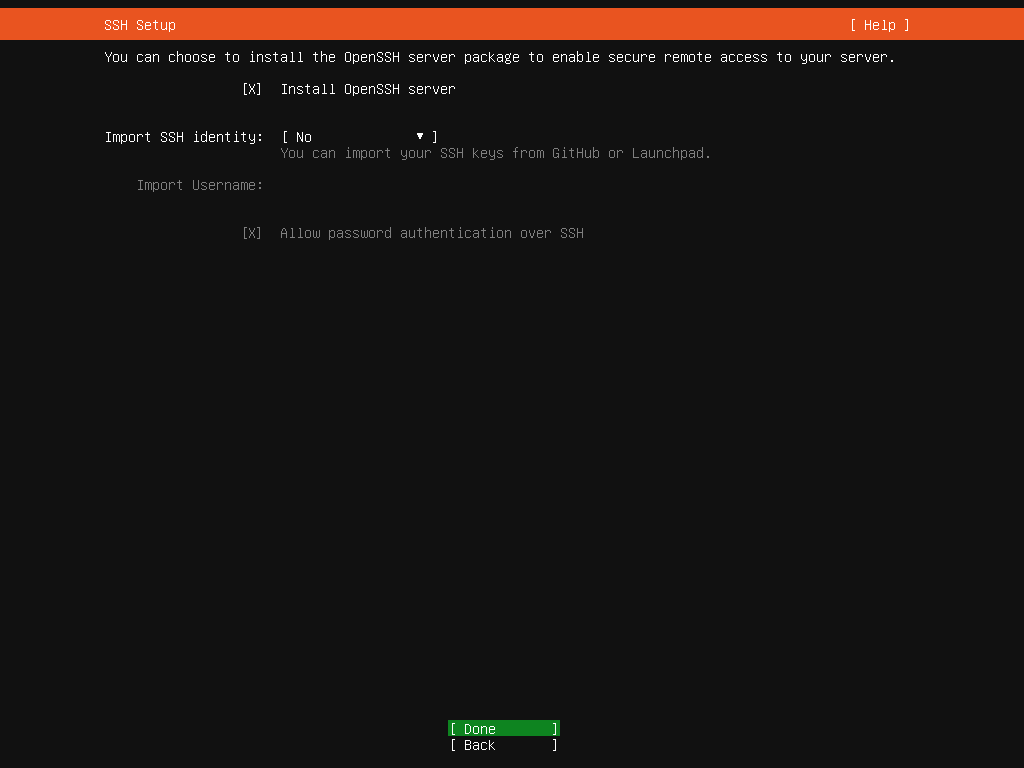Toggle the Install OpenSSH server checkbox

click(252, 89)
